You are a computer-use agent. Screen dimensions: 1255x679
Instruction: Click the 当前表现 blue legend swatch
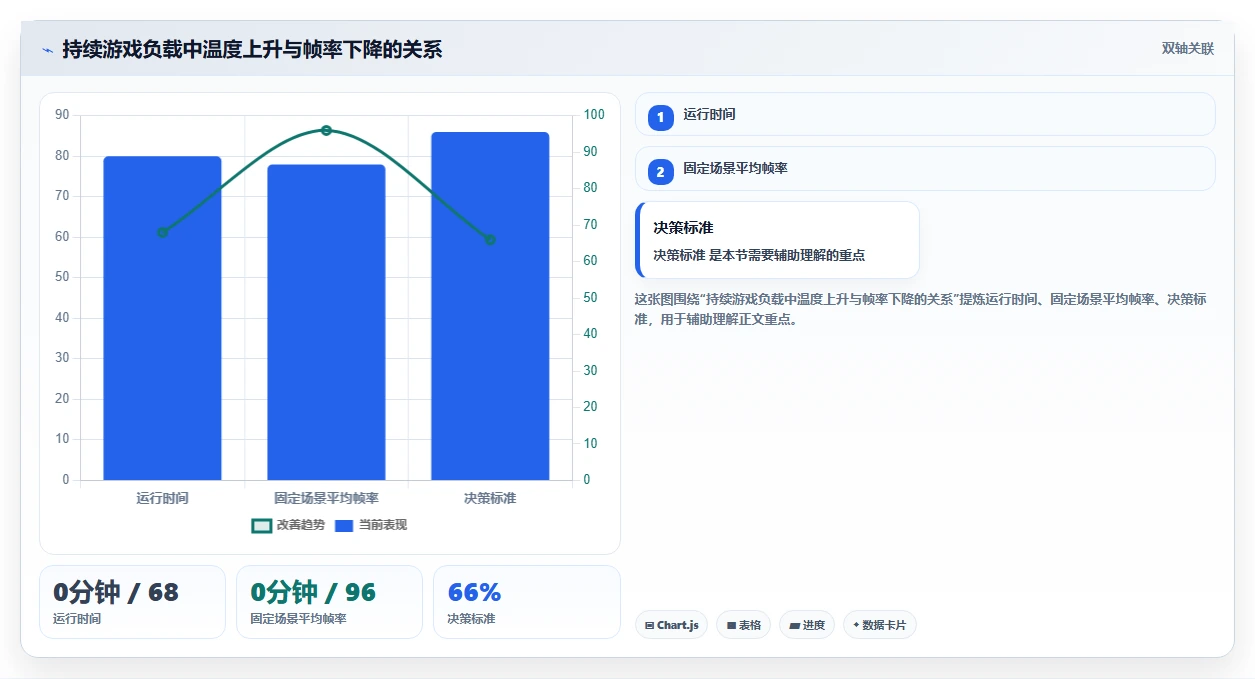point(344,525)
